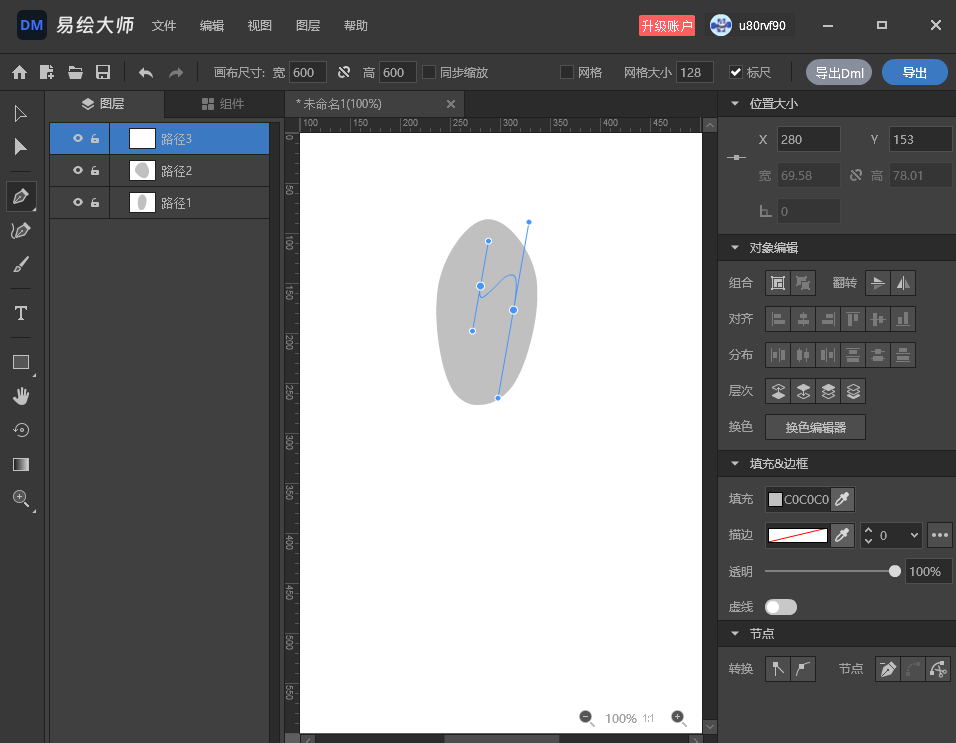Toggle the 虚线 dashed line switch
The width and height of the screenshot is (956, 743).
781,607
